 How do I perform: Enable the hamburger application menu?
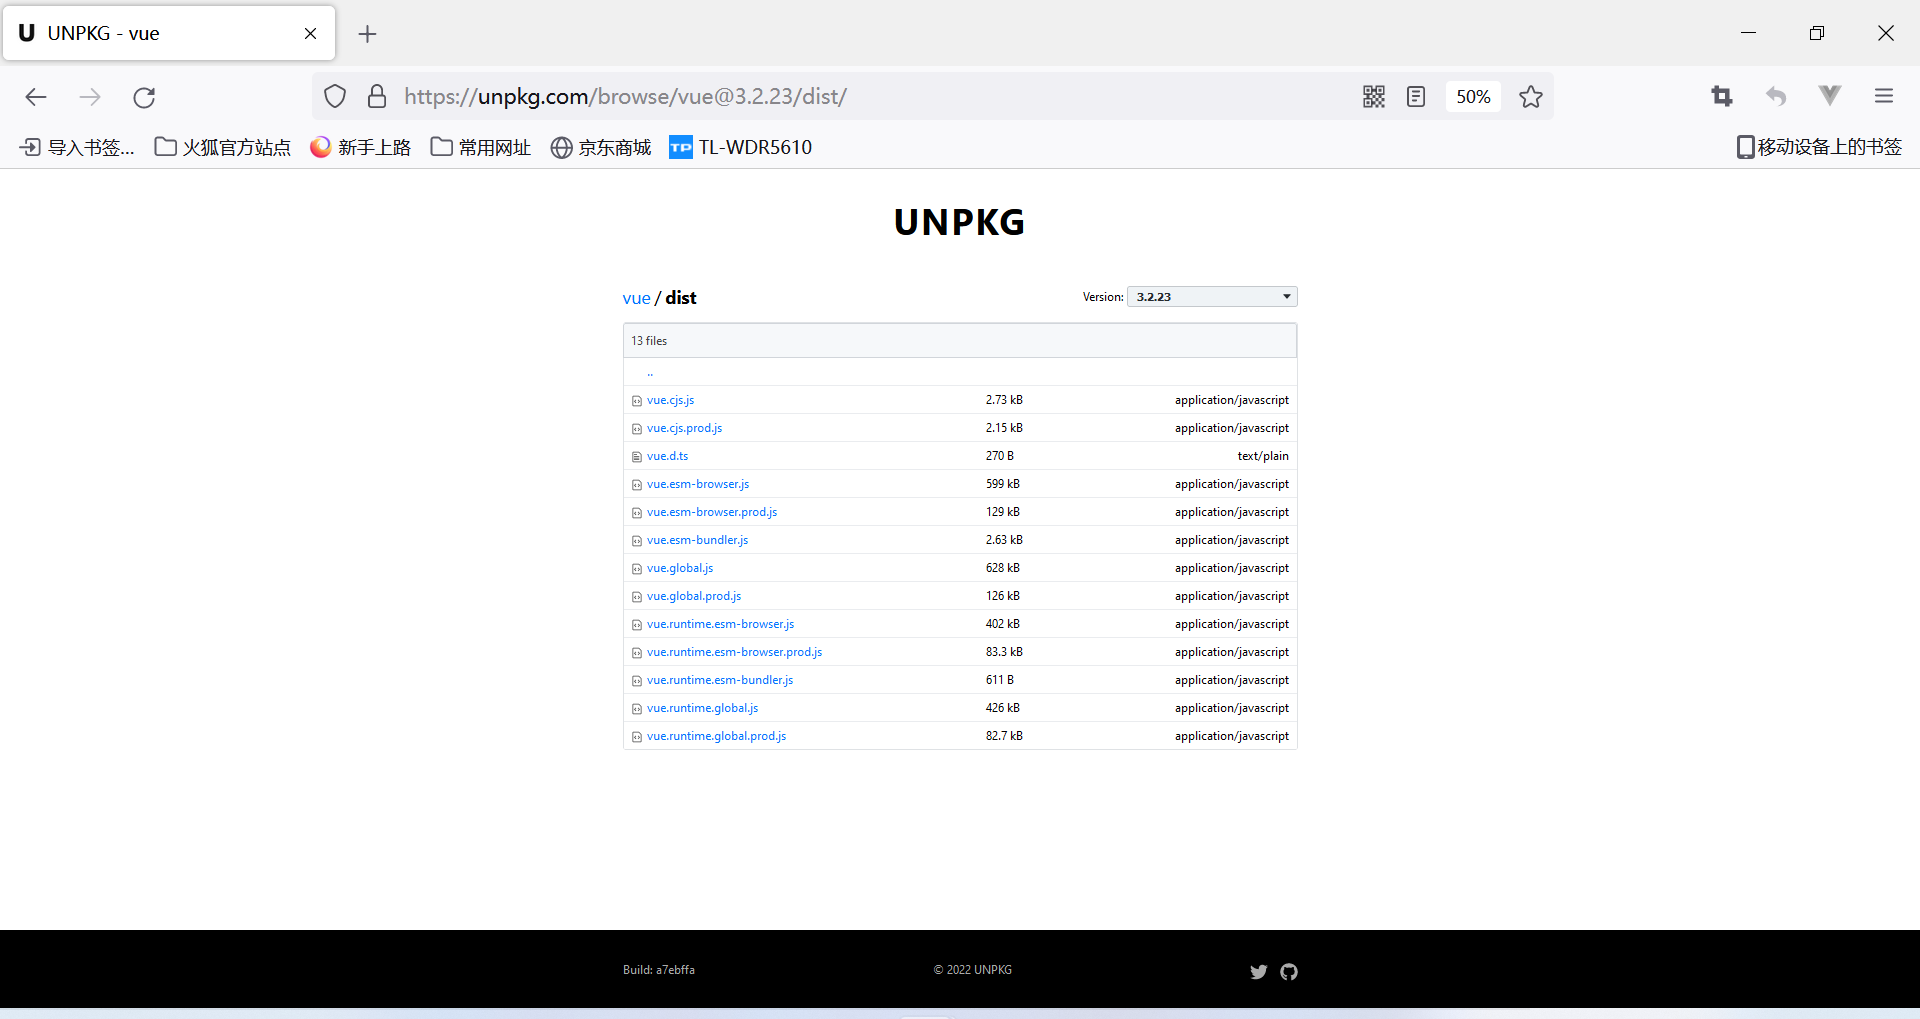(1884, 96)
